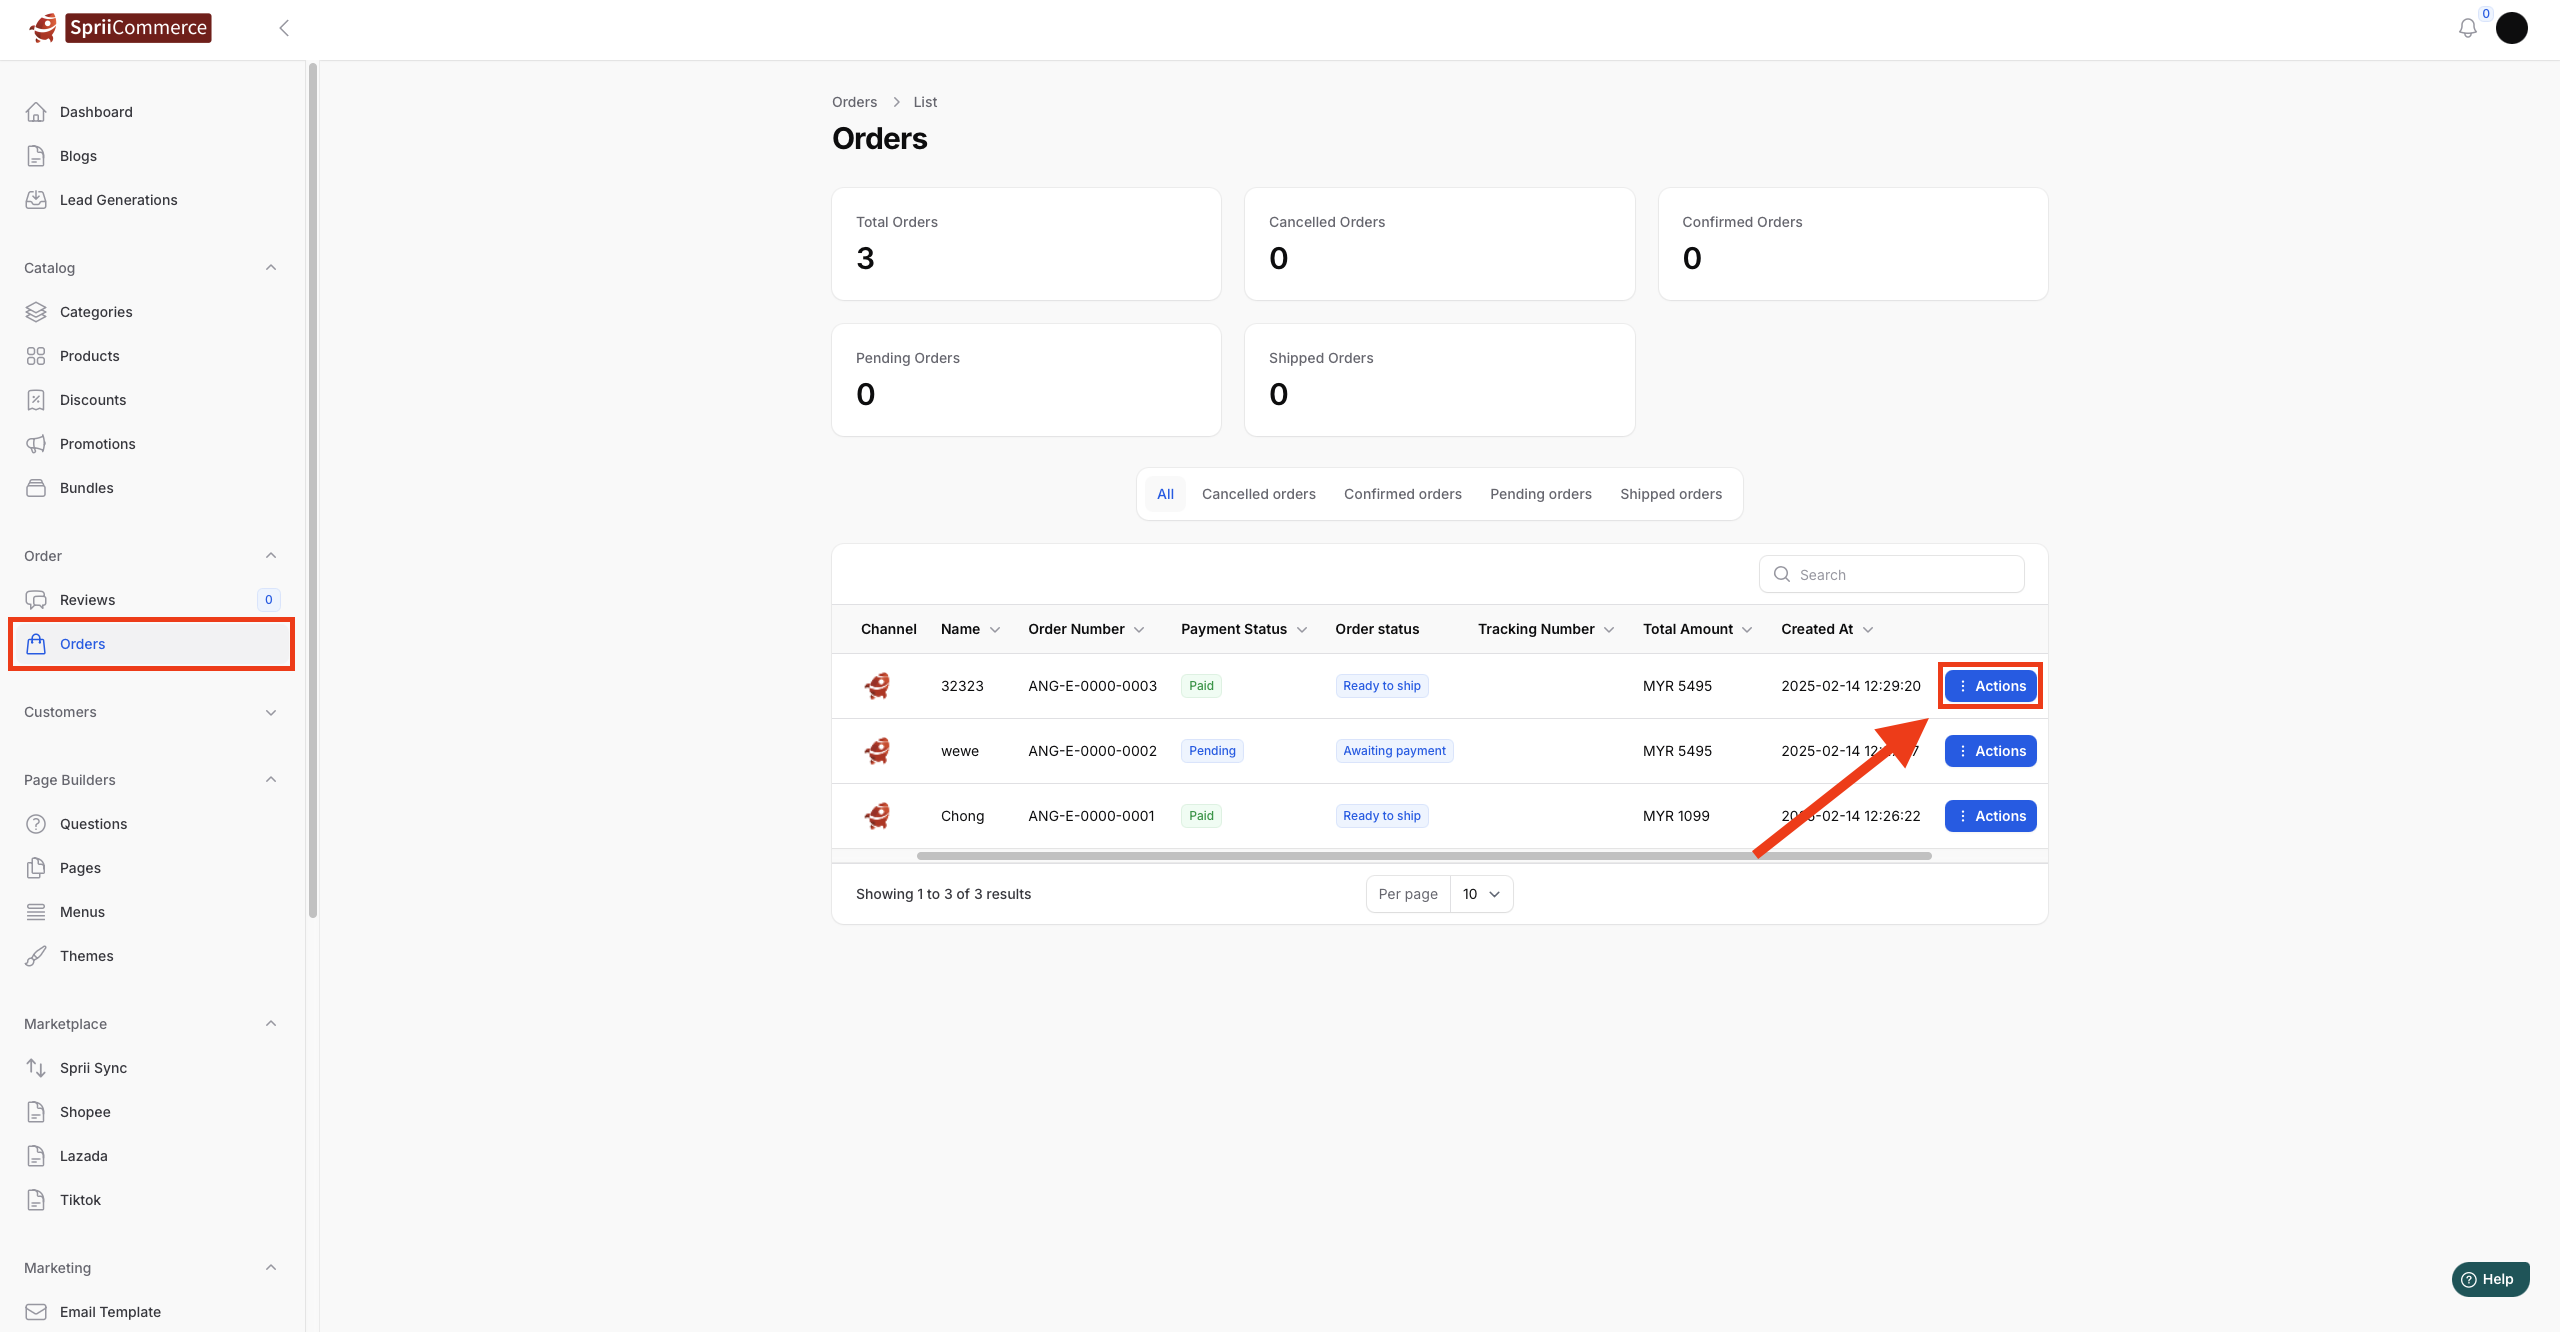Expand the Customers section
Image resolution: width=2560 pixels, height=1332 pixels.
[x=271, y=712]
